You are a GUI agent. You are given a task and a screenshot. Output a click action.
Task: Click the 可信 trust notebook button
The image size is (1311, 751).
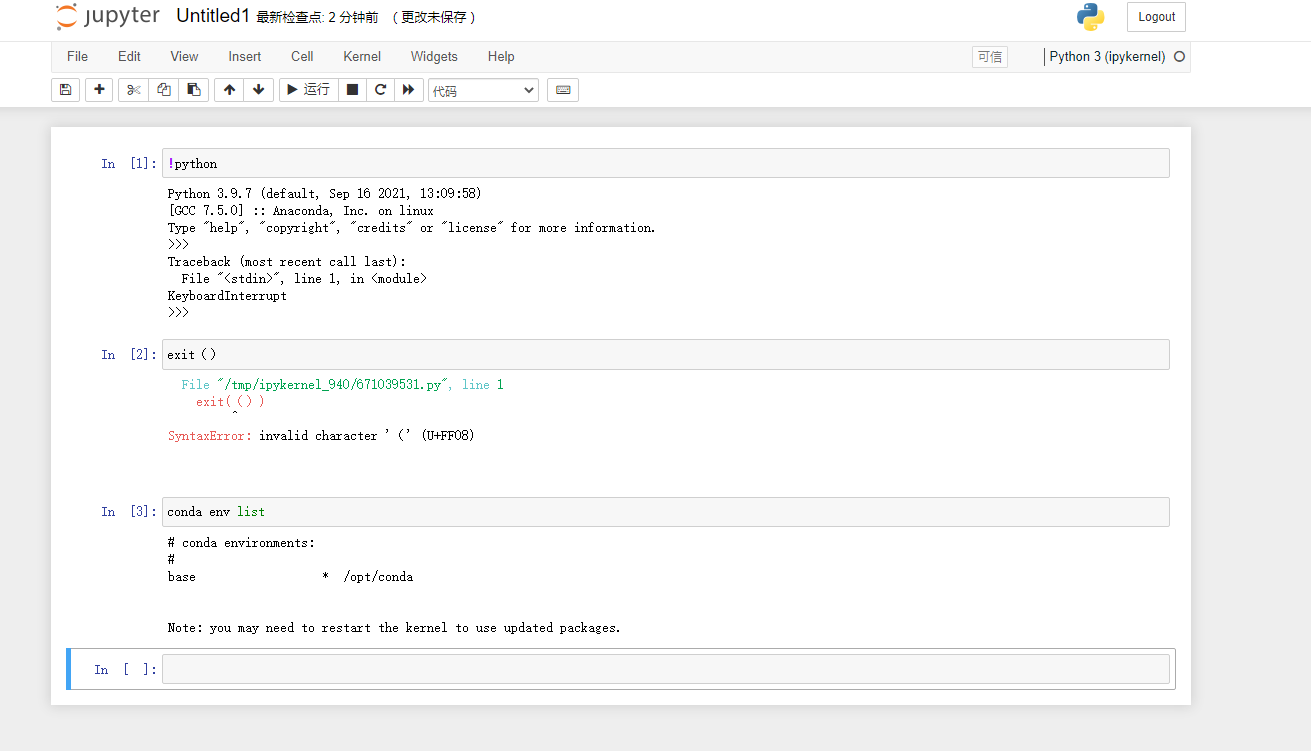(989, 57)
